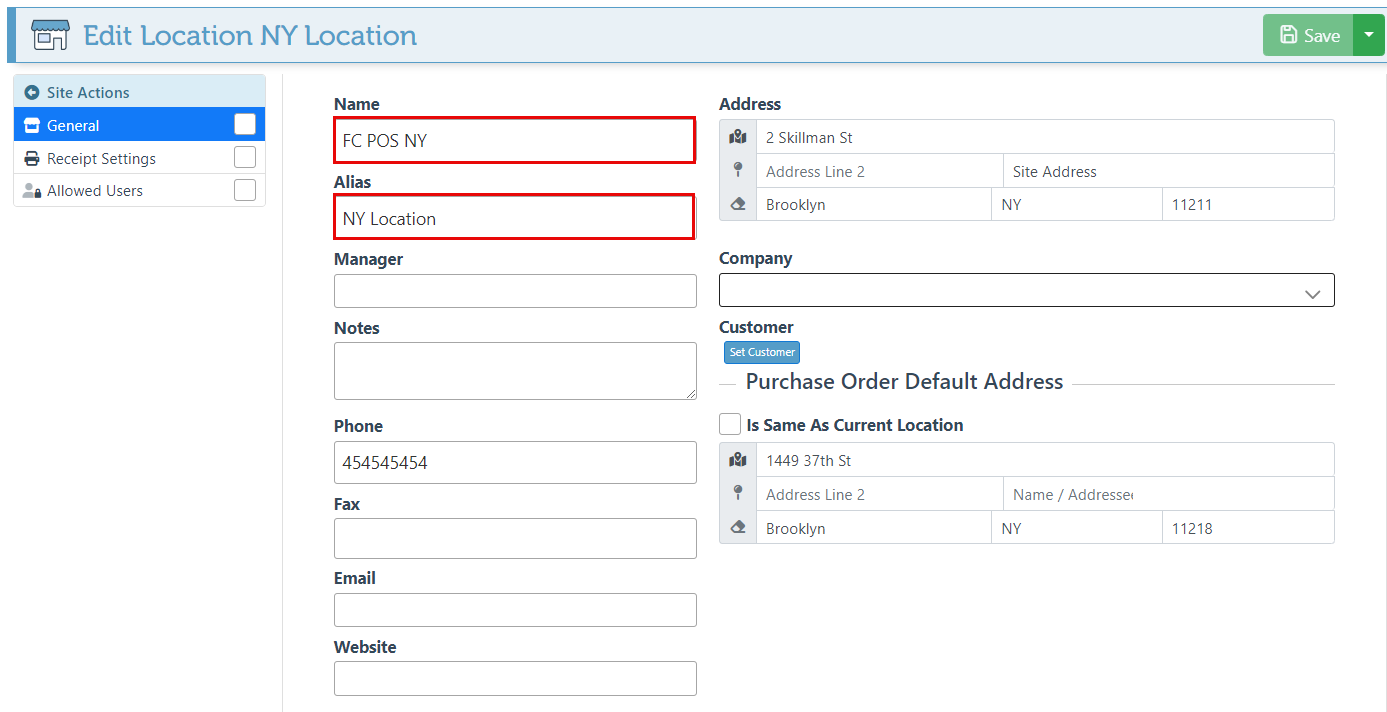
Task: Click the back arrow icon in Site Actions
Action: 31,92
